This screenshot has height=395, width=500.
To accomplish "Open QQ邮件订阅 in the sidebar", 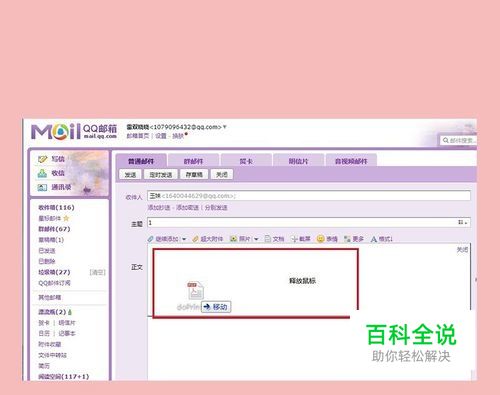I will point(54,283).
